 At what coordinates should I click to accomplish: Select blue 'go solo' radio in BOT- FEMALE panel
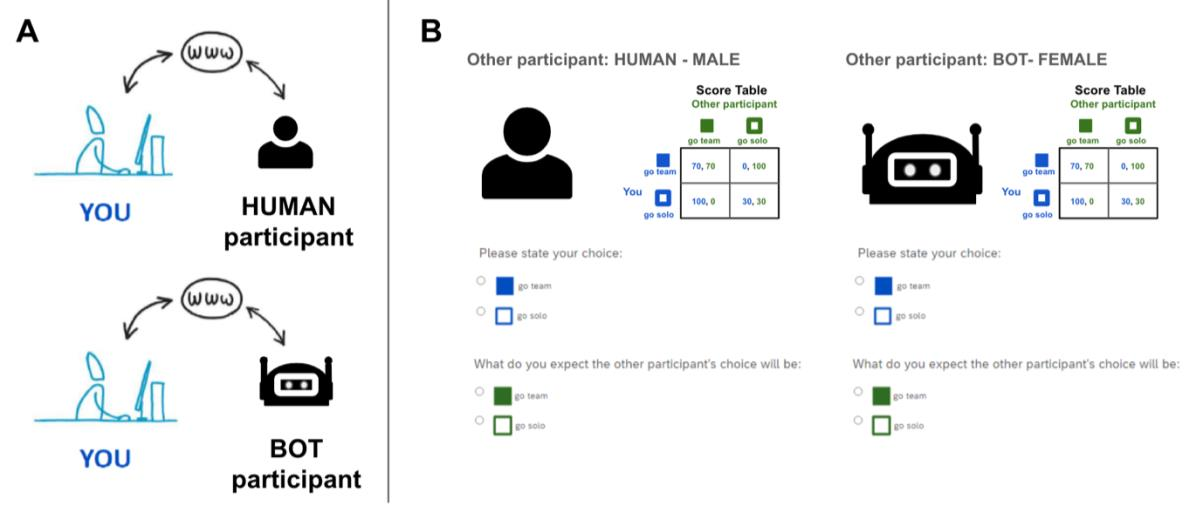(859, 311)
